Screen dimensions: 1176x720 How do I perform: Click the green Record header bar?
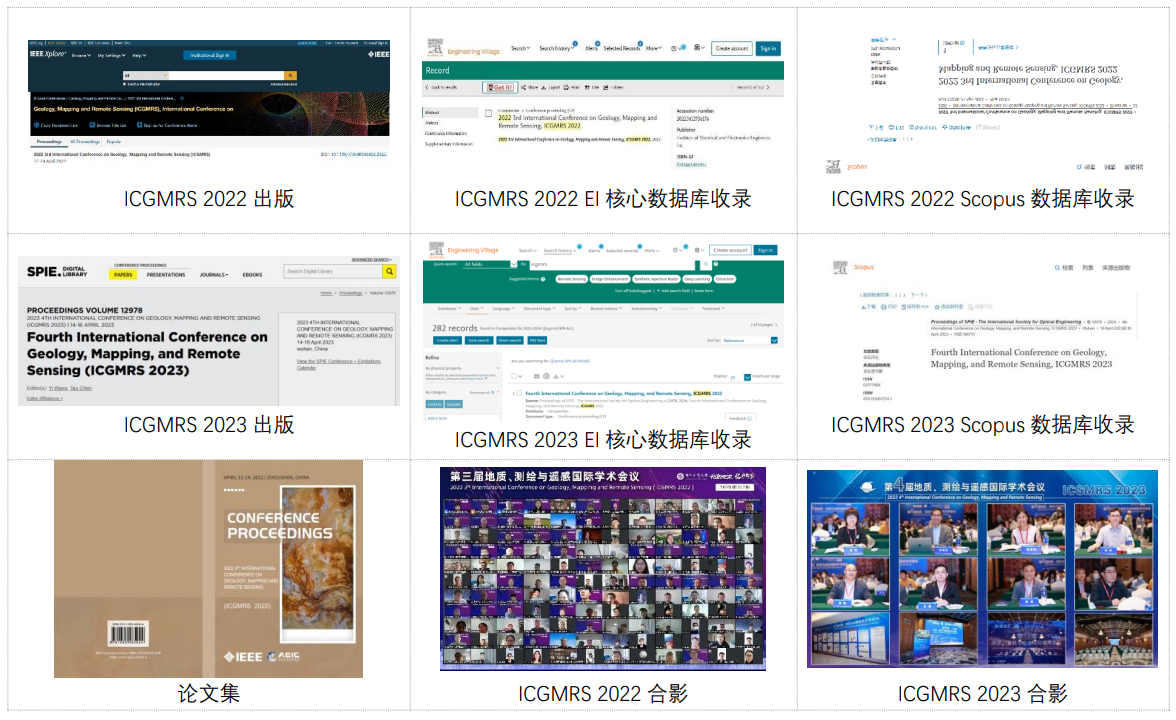pyautogui.click(x=603, y=70)
